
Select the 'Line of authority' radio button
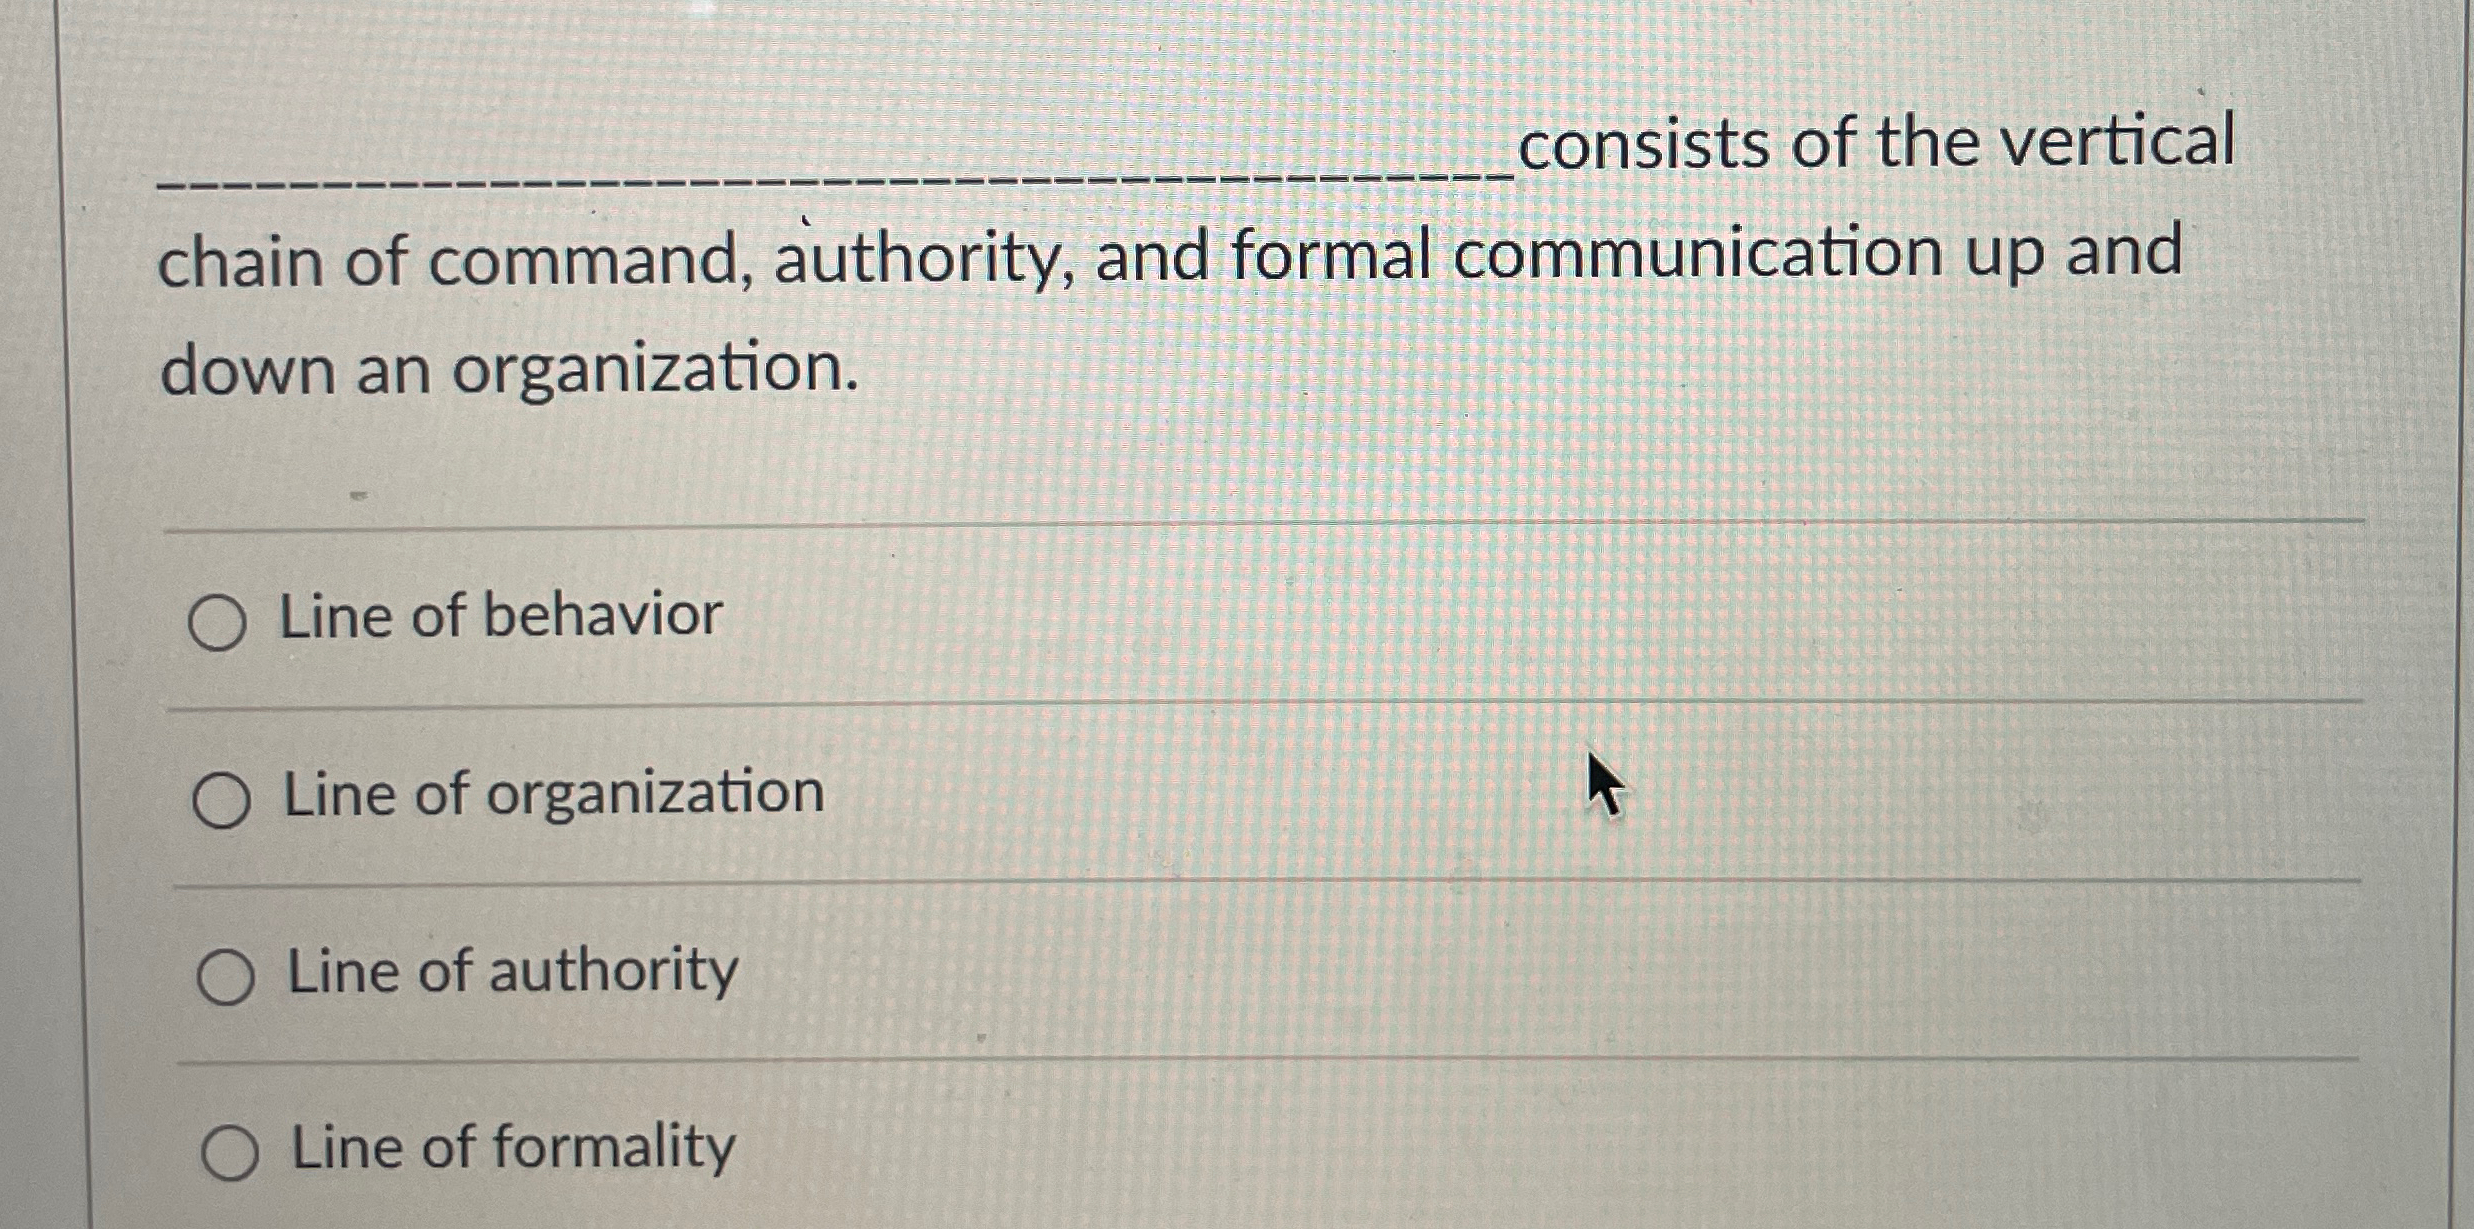click(226, 975)
